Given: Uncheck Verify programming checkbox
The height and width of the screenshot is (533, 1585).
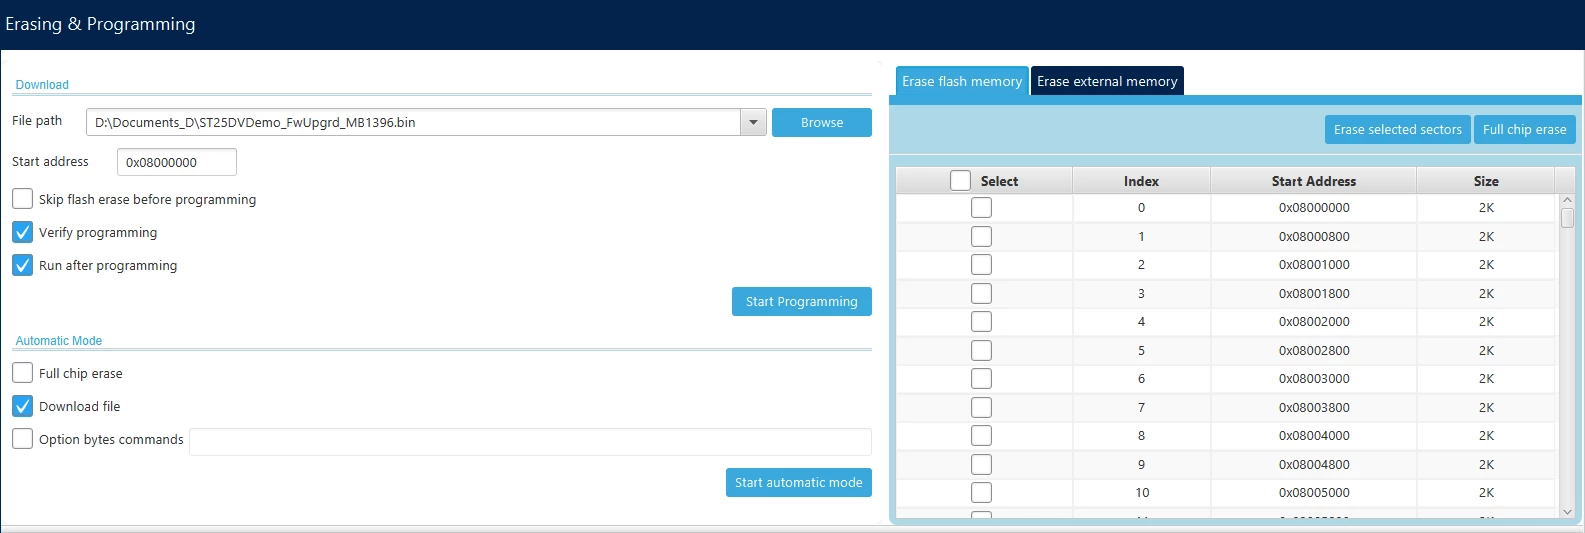Looking at the screenshot, I should [x=23, y=232].
